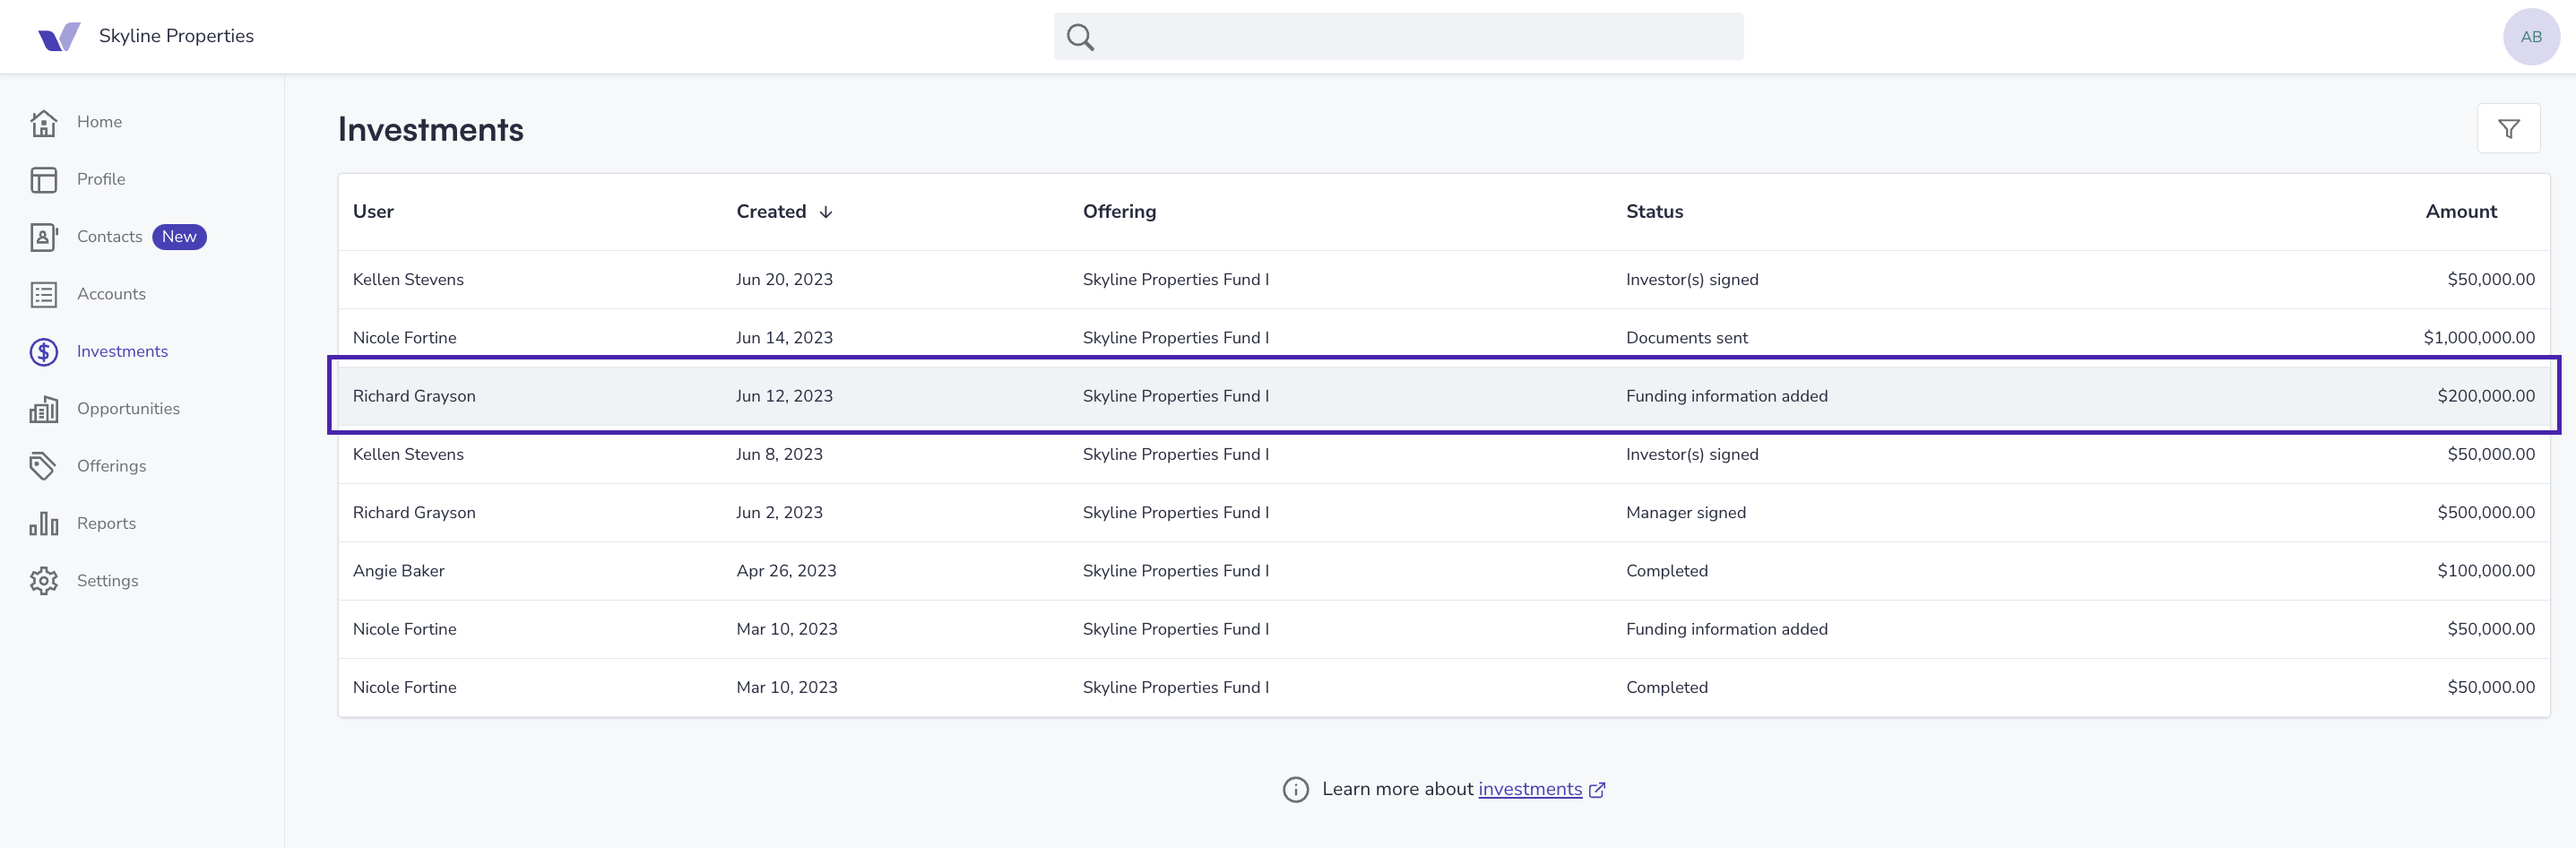The width and height of the screenshot is (2576, 848).
Task: Open Kellen Stevens Jun 20, 2023 row
Action: [x=1443, y=280]
